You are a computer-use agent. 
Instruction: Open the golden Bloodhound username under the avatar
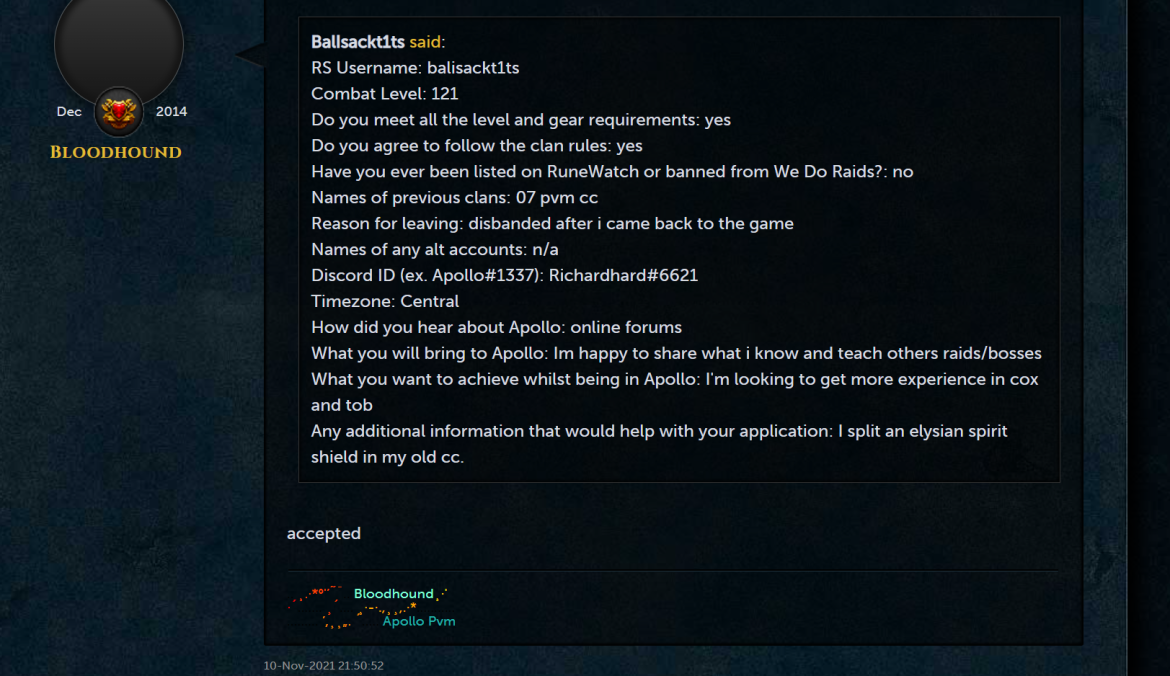[116, 152]
